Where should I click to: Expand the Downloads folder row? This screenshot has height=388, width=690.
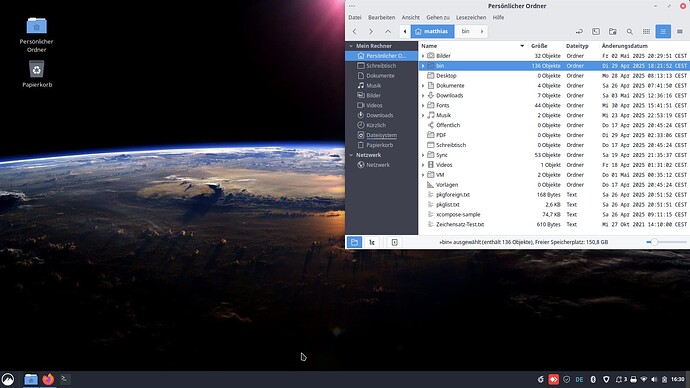click(423, 95)
